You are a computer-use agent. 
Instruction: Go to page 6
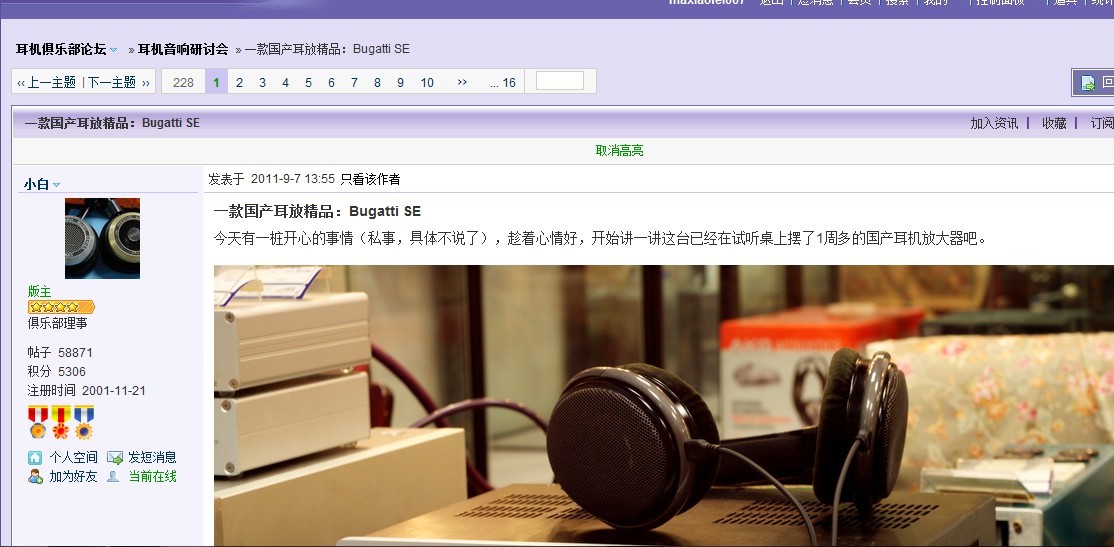click(x=331, y=82)
